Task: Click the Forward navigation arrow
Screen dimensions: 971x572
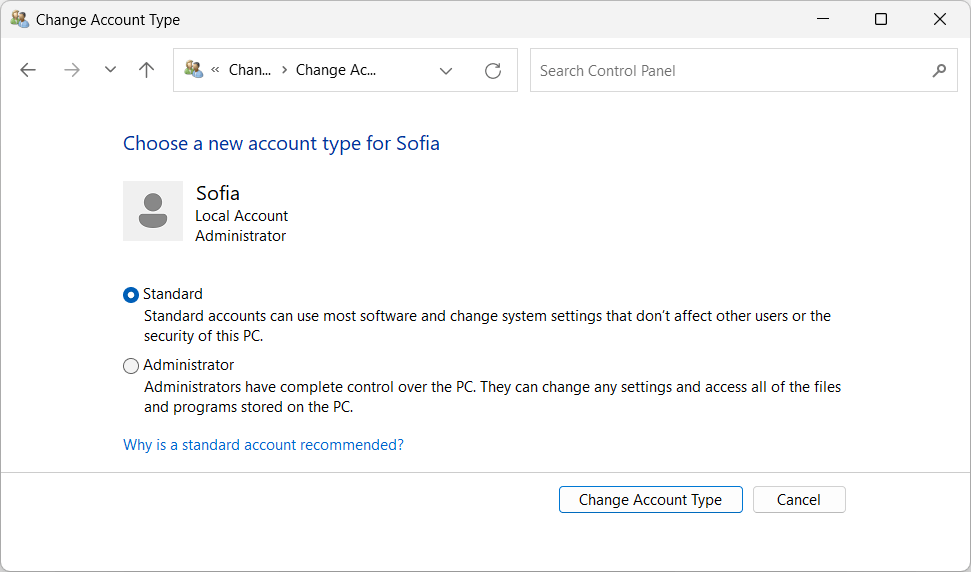Action: pos(71,70)
